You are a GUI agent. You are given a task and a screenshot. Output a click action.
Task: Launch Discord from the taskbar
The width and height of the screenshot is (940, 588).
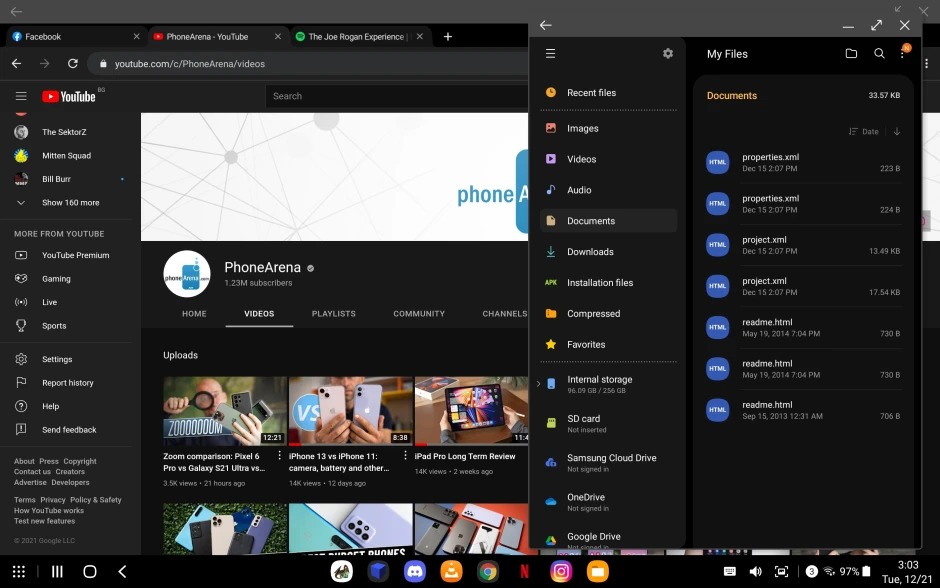[414, 571]
